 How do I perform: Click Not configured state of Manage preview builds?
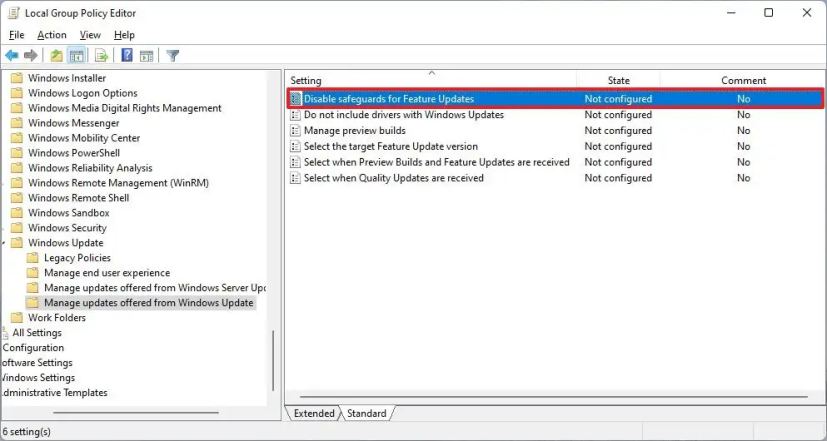click(x=618, y=130)
